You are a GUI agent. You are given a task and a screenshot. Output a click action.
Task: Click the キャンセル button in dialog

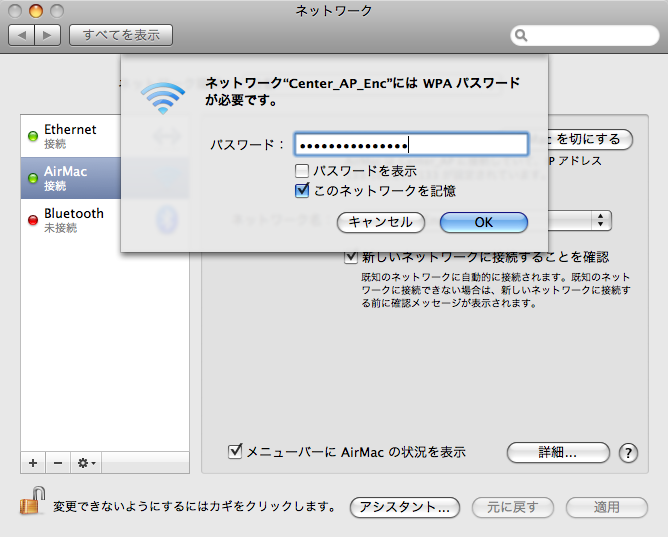[x=381, y=222]
